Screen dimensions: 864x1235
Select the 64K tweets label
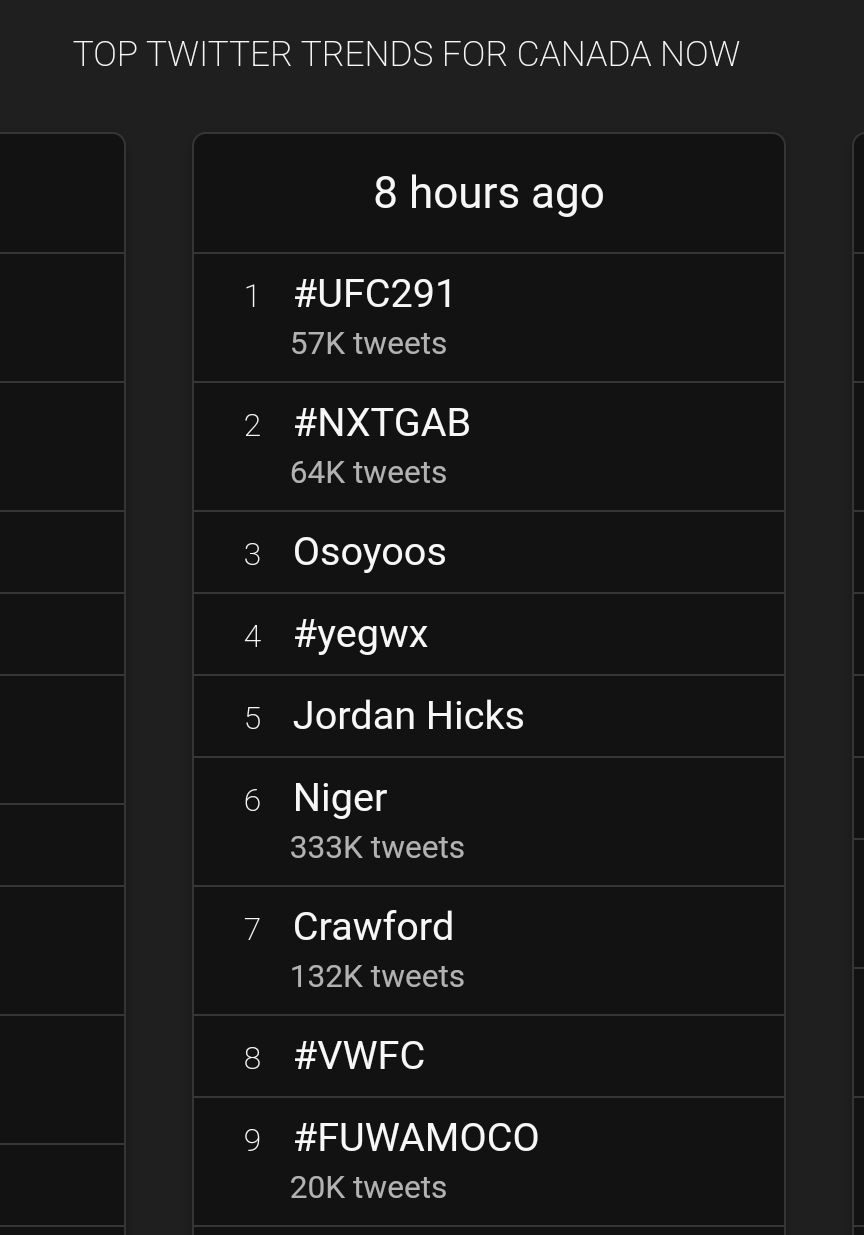coord(368,473)
